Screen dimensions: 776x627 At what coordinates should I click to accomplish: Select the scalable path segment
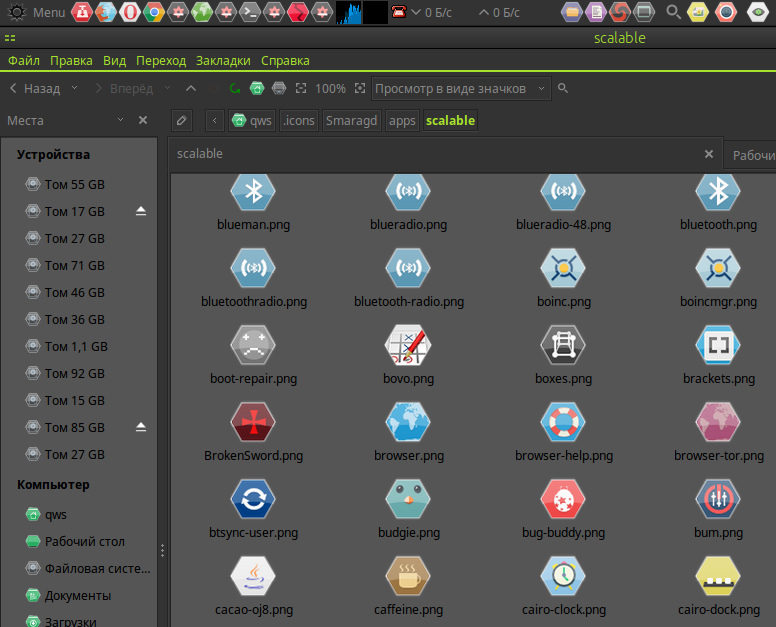coord(450,120)
